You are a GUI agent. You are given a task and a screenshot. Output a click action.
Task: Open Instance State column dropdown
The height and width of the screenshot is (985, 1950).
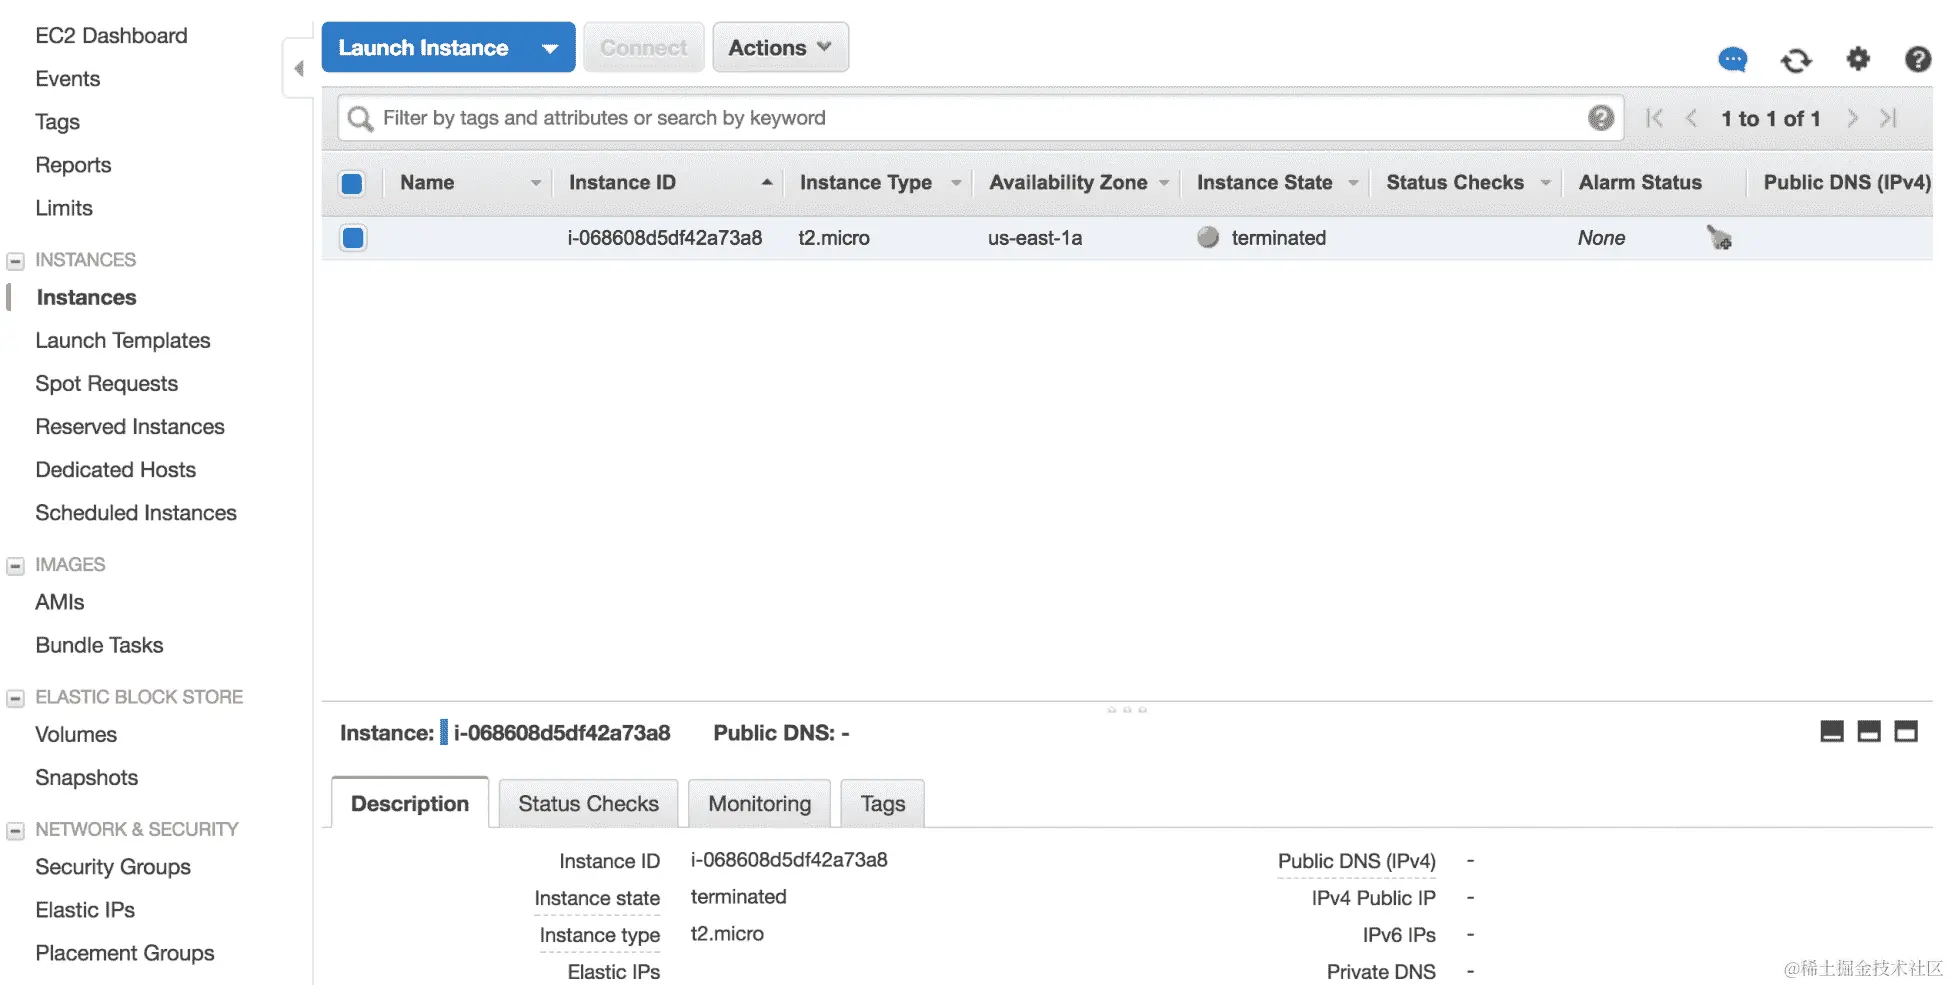click(1353, 183)
